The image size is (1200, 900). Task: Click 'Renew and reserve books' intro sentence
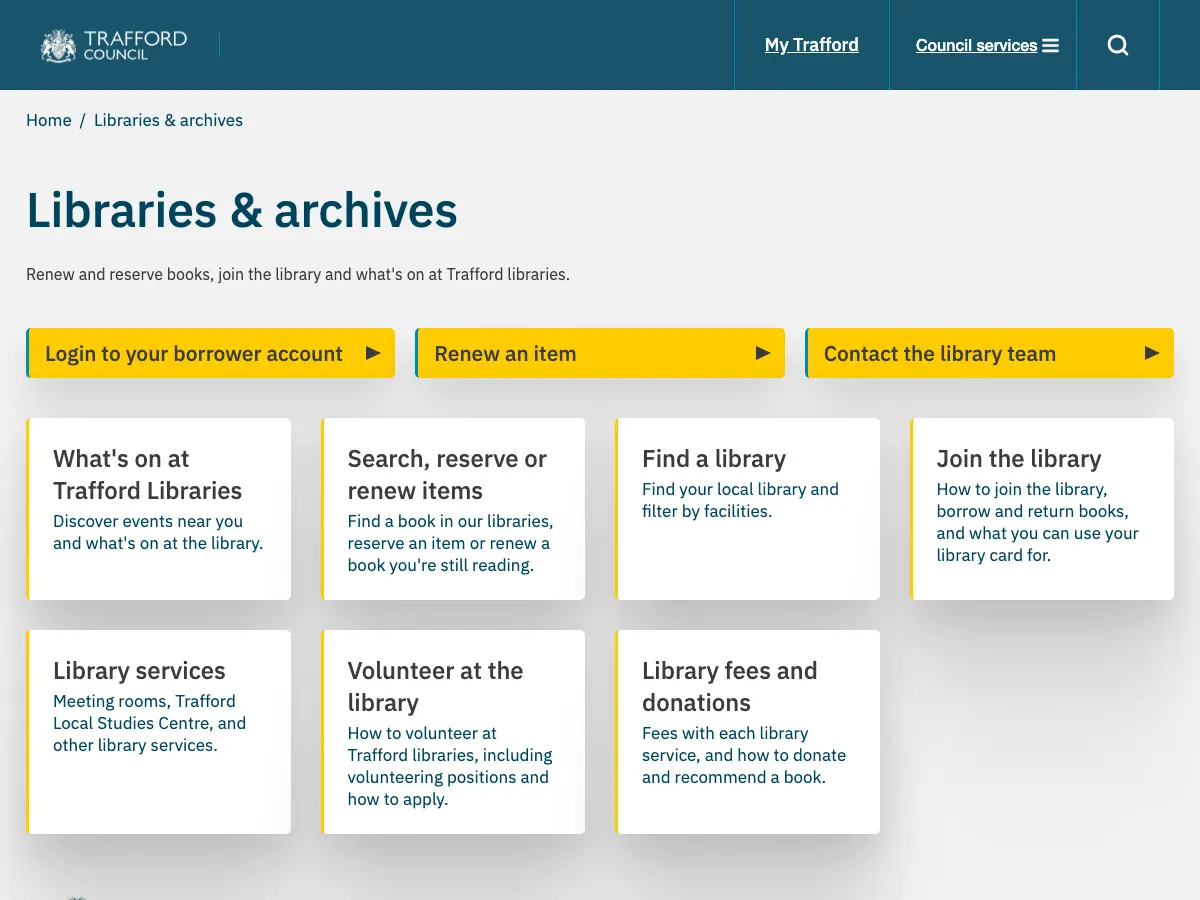coord(298,274)
